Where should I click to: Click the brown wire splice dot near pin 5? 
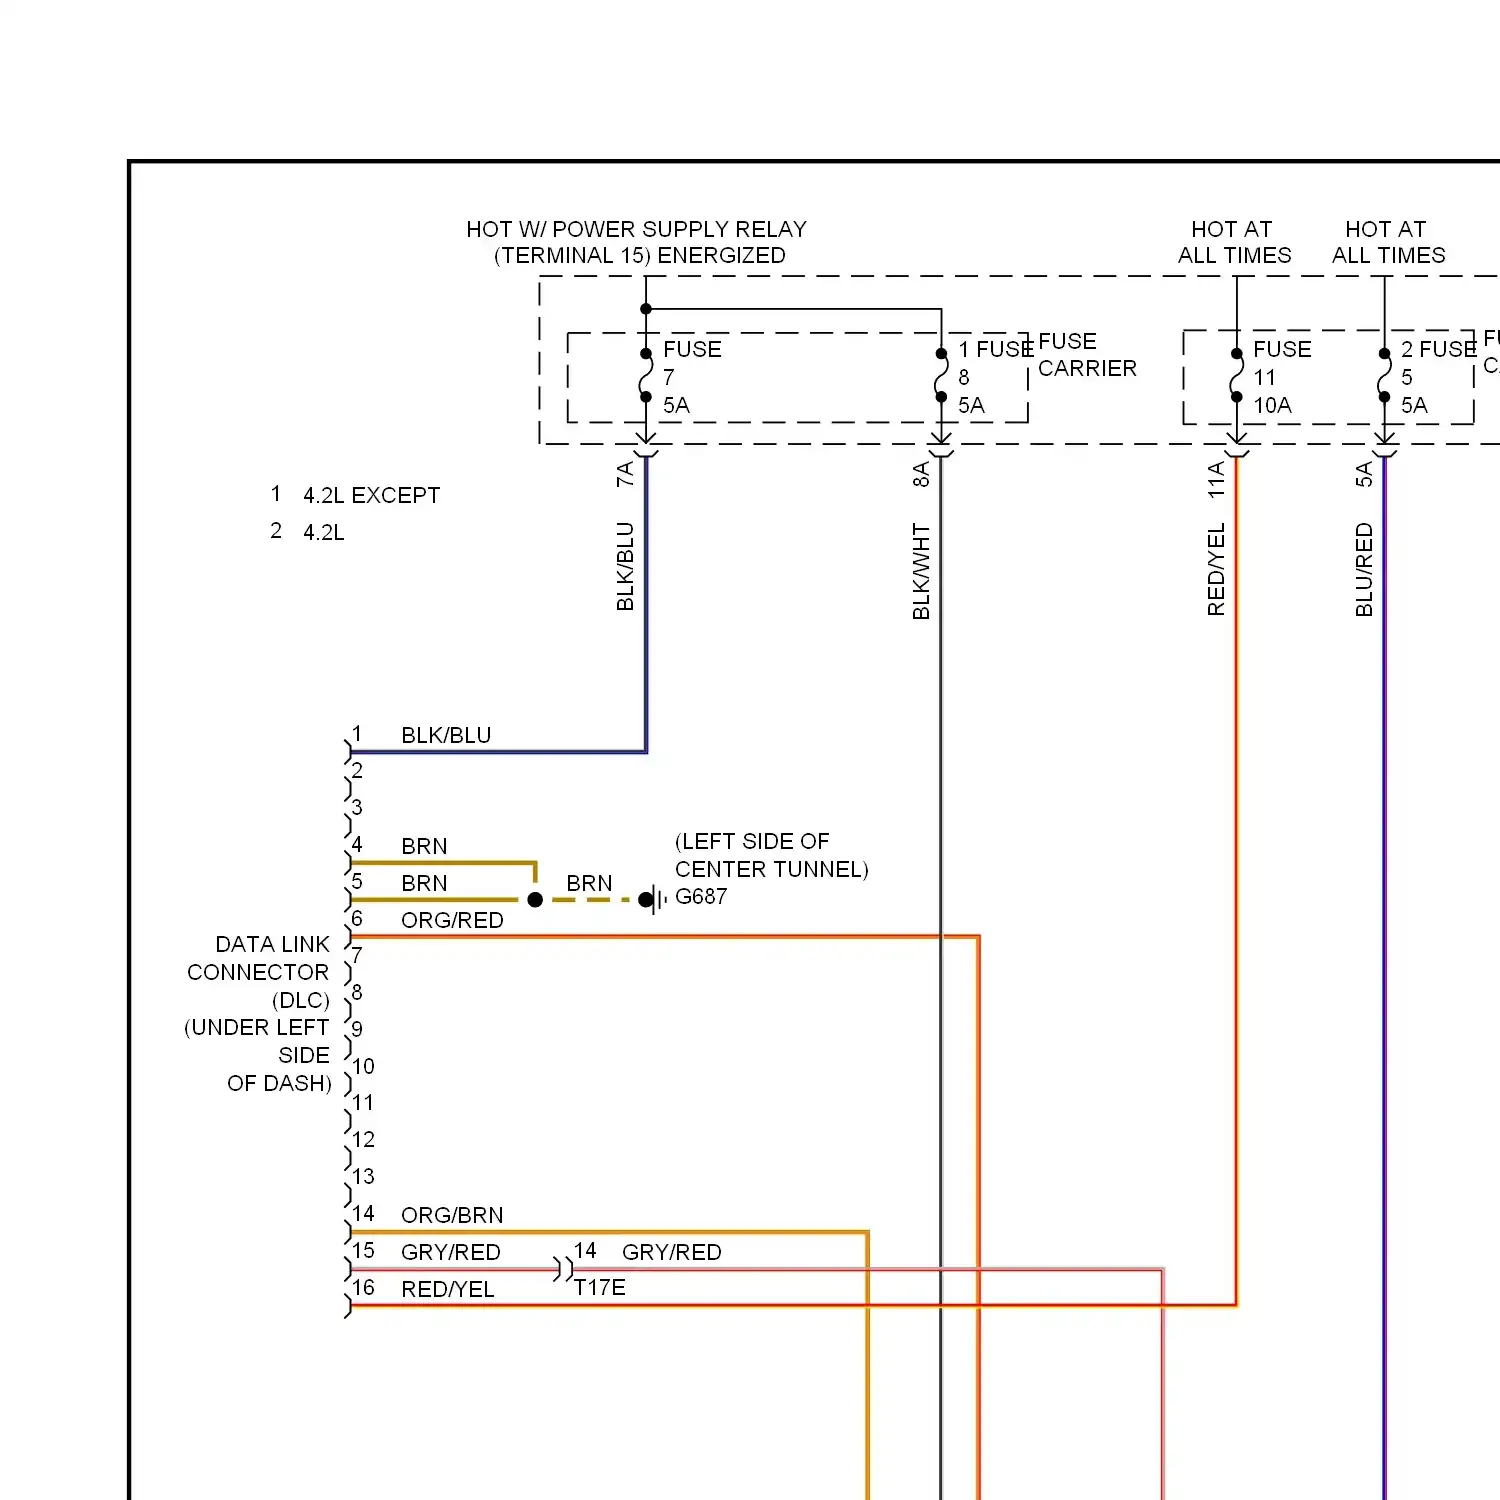coord(535,899)
